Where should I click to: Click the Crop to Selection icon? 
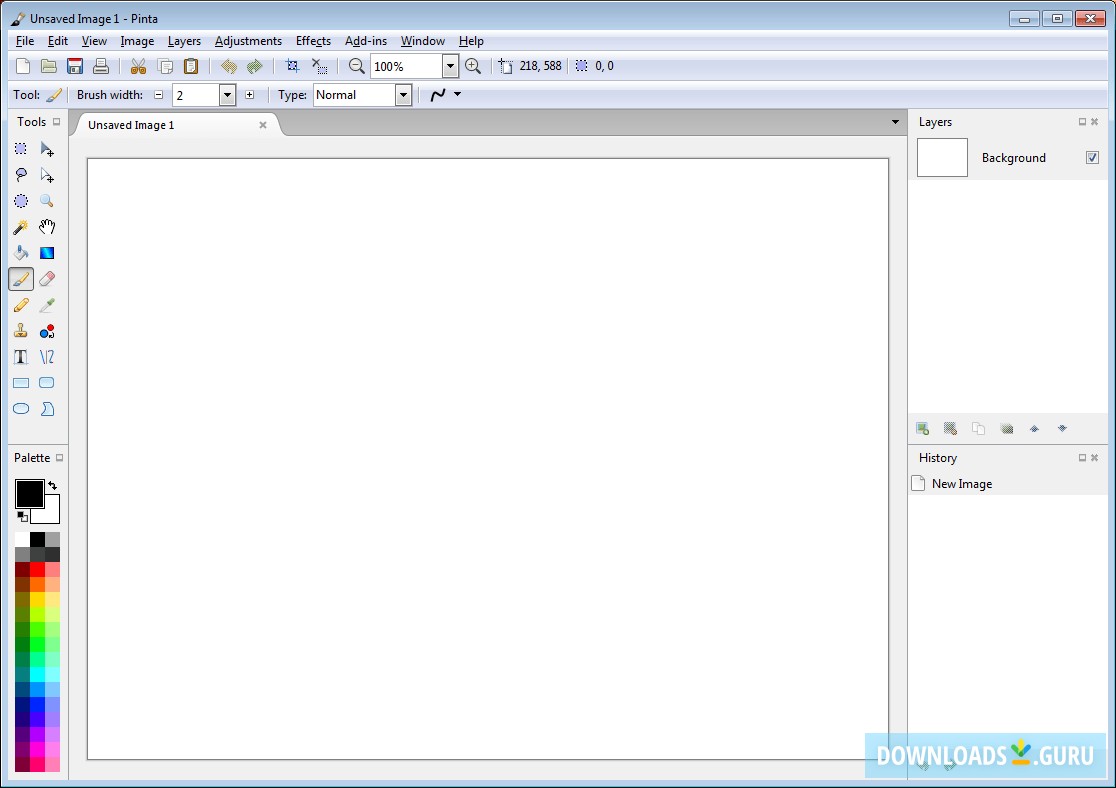(x=293, y=66)
